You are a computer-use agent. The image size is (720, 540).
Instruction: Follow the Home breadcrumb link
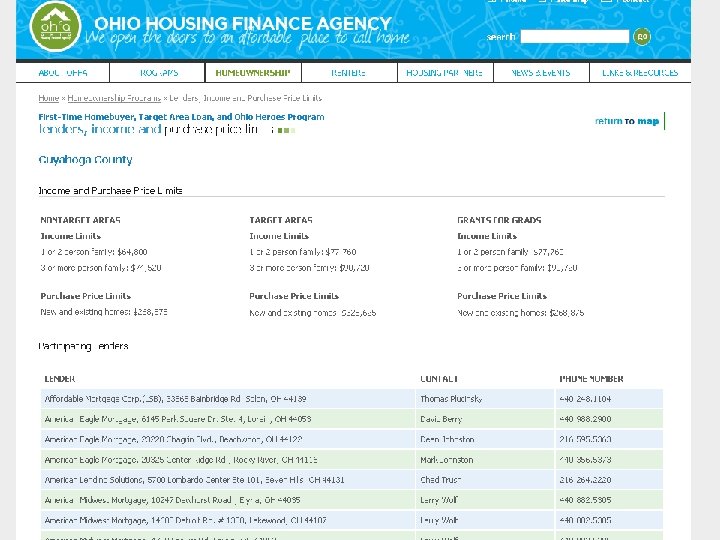(49, 98)
